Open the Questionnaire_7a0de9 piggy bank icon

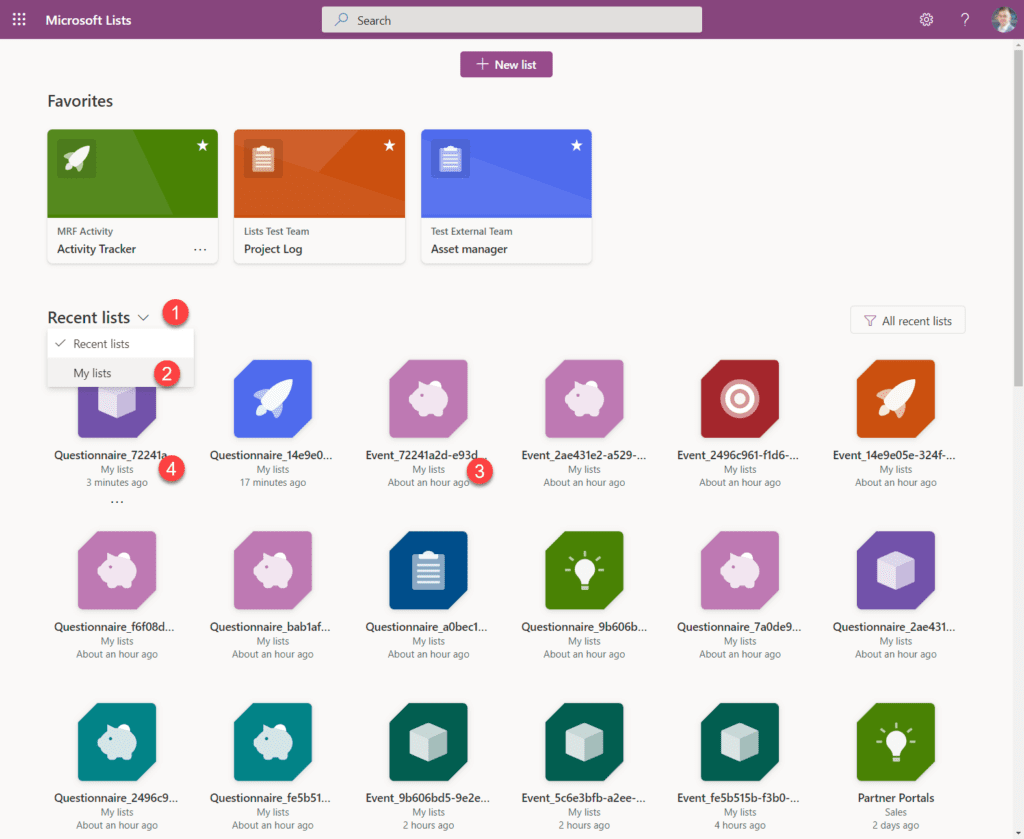740,570
